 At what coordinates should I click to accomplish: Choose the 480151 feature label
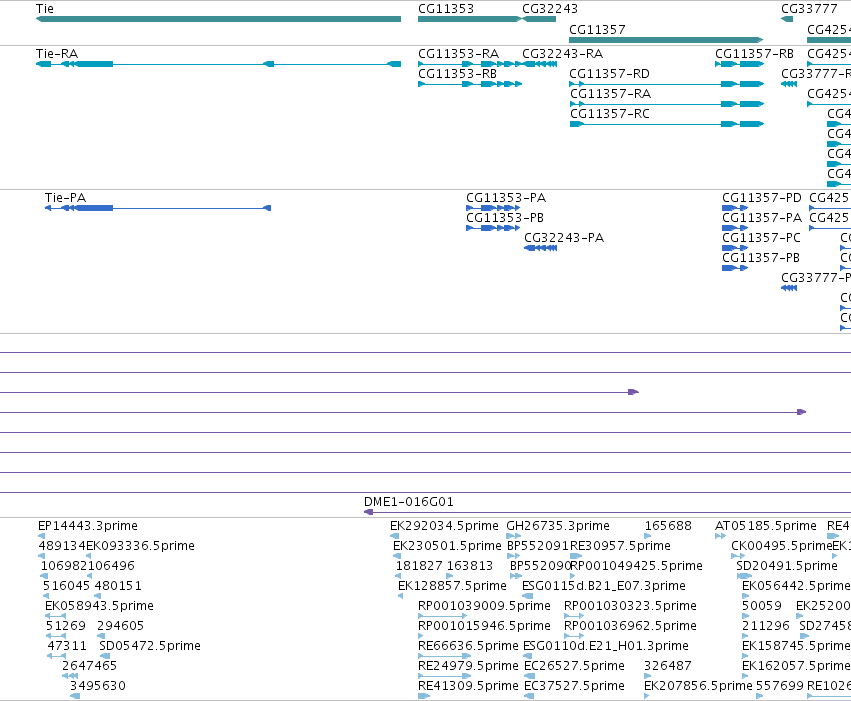(x=118, y=586)
